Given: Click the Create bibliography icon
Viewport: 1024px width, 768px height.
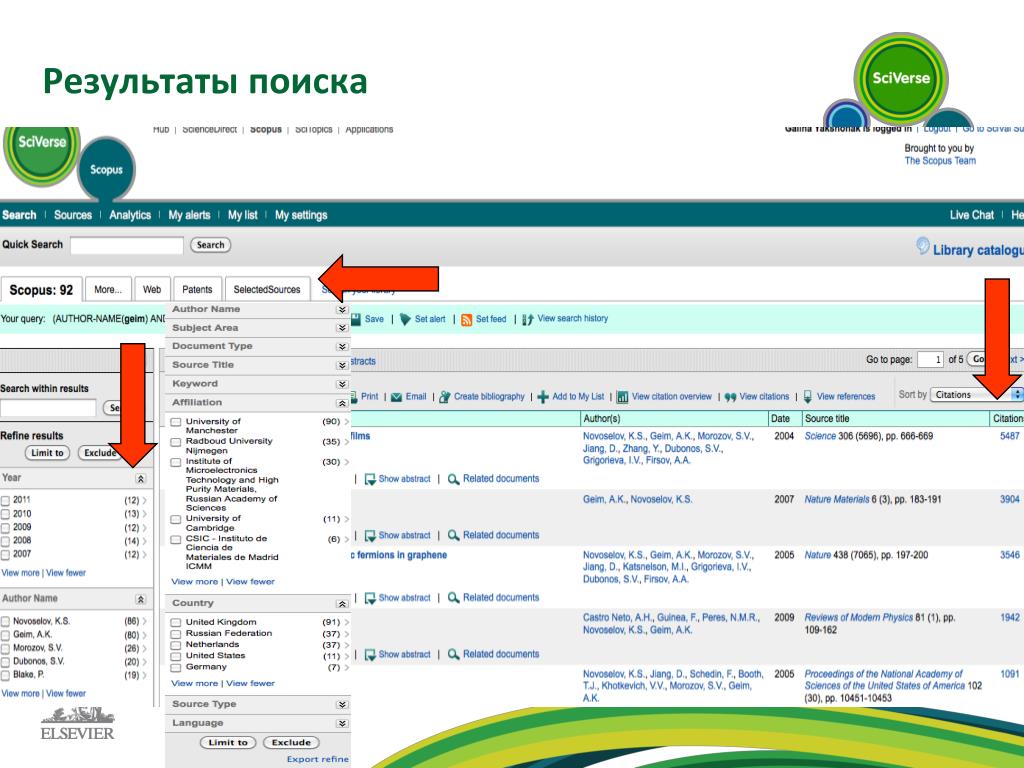Looking at the screenshot, I should pos(445,397).
